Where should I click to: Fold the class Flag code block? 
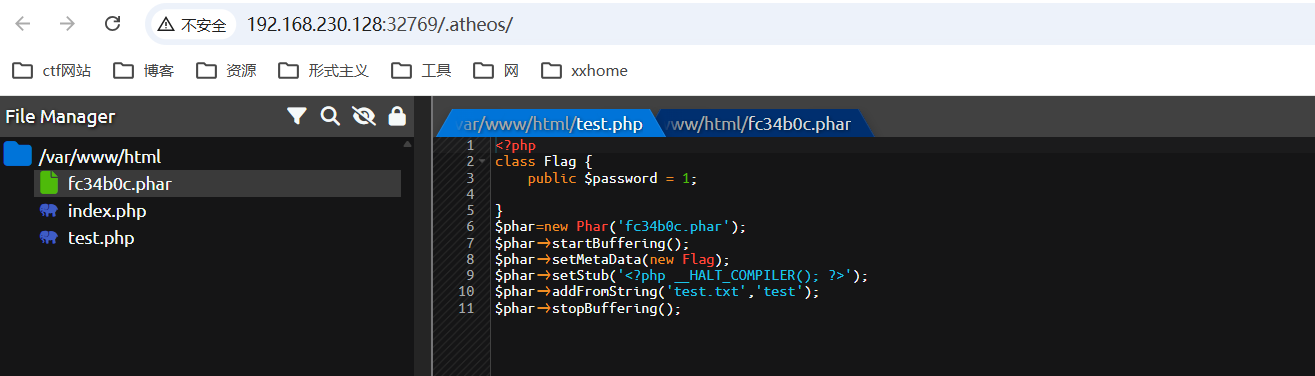(x=482, y=161)
